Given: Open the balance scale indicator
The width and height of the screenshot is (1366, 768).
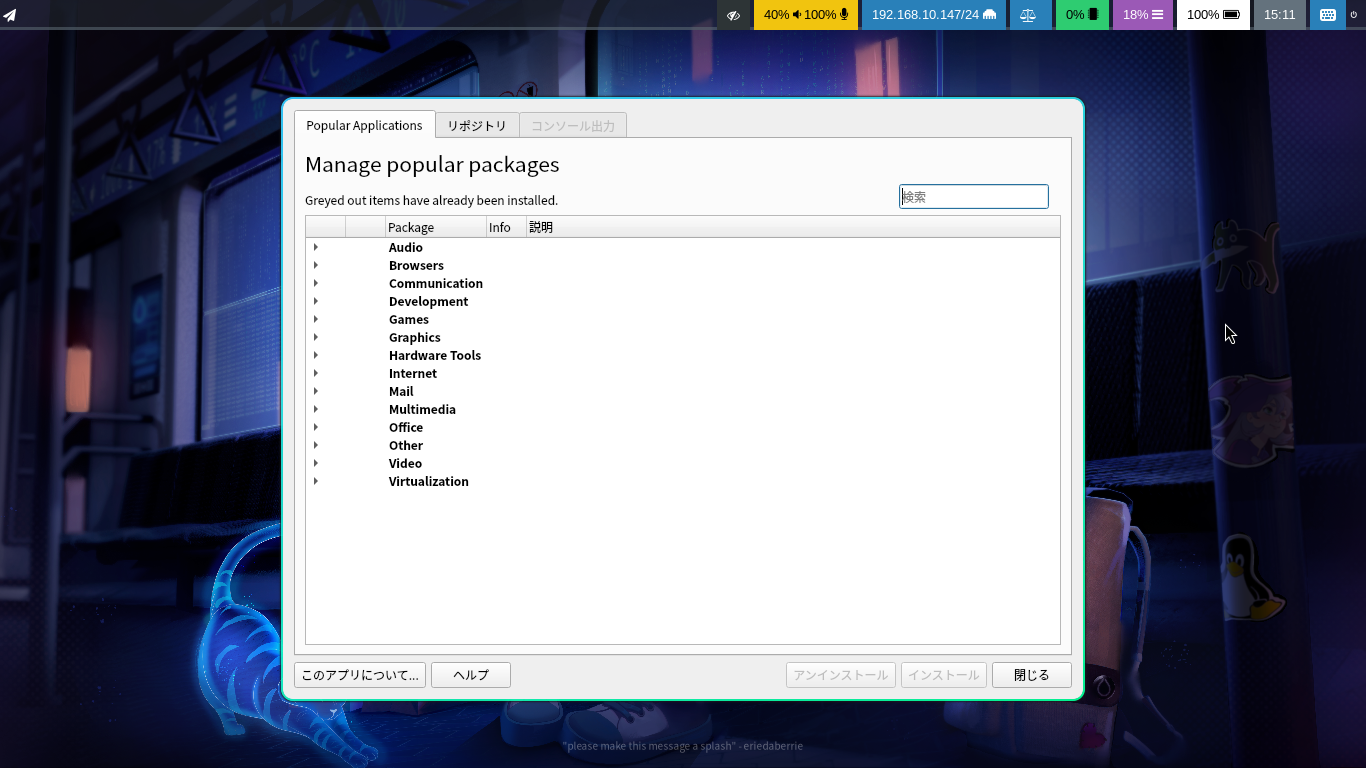Looking at the screenshot, I should tap(1029, 15).
